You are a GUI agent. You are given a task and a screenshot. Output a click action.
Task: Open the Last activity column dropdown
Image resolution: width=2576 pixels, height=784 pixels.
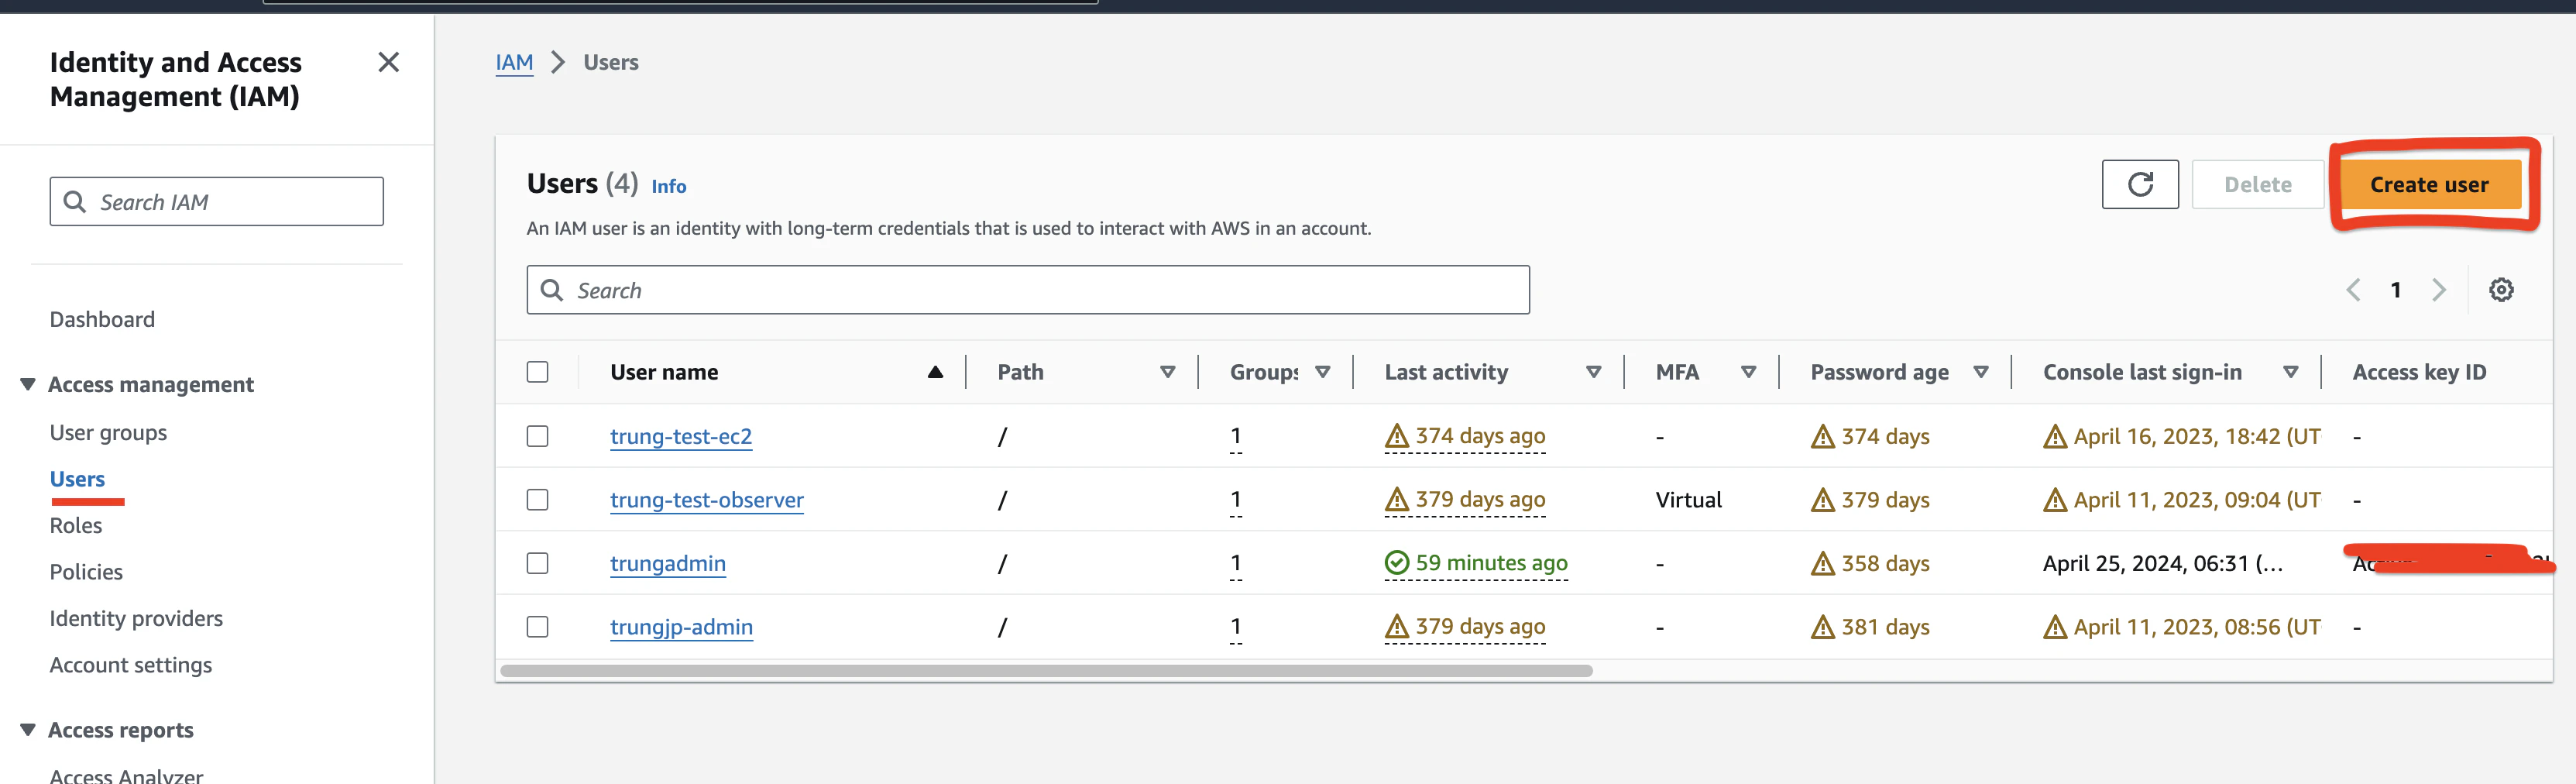click(x=1593, y=372)
